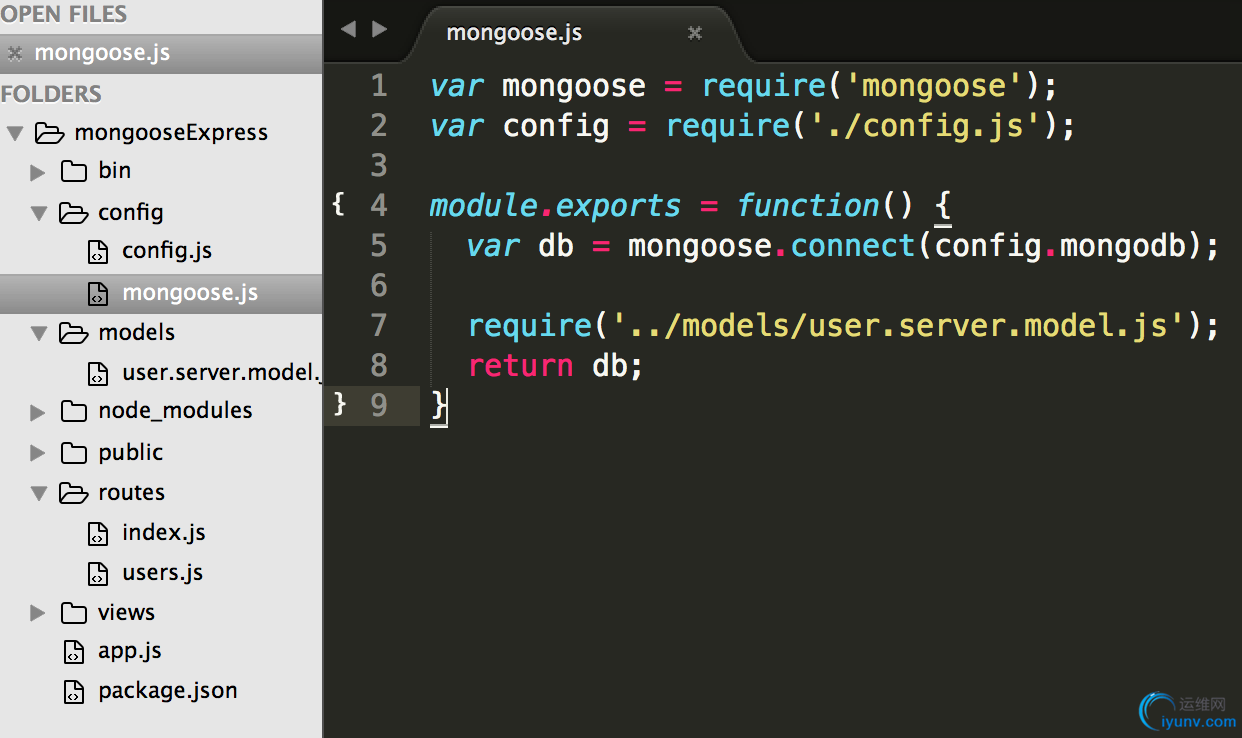Close mongoose.js in the Open Files list
Image resolution: width=1242 pixels, height=738 pixels.
[x=15, y=53]
